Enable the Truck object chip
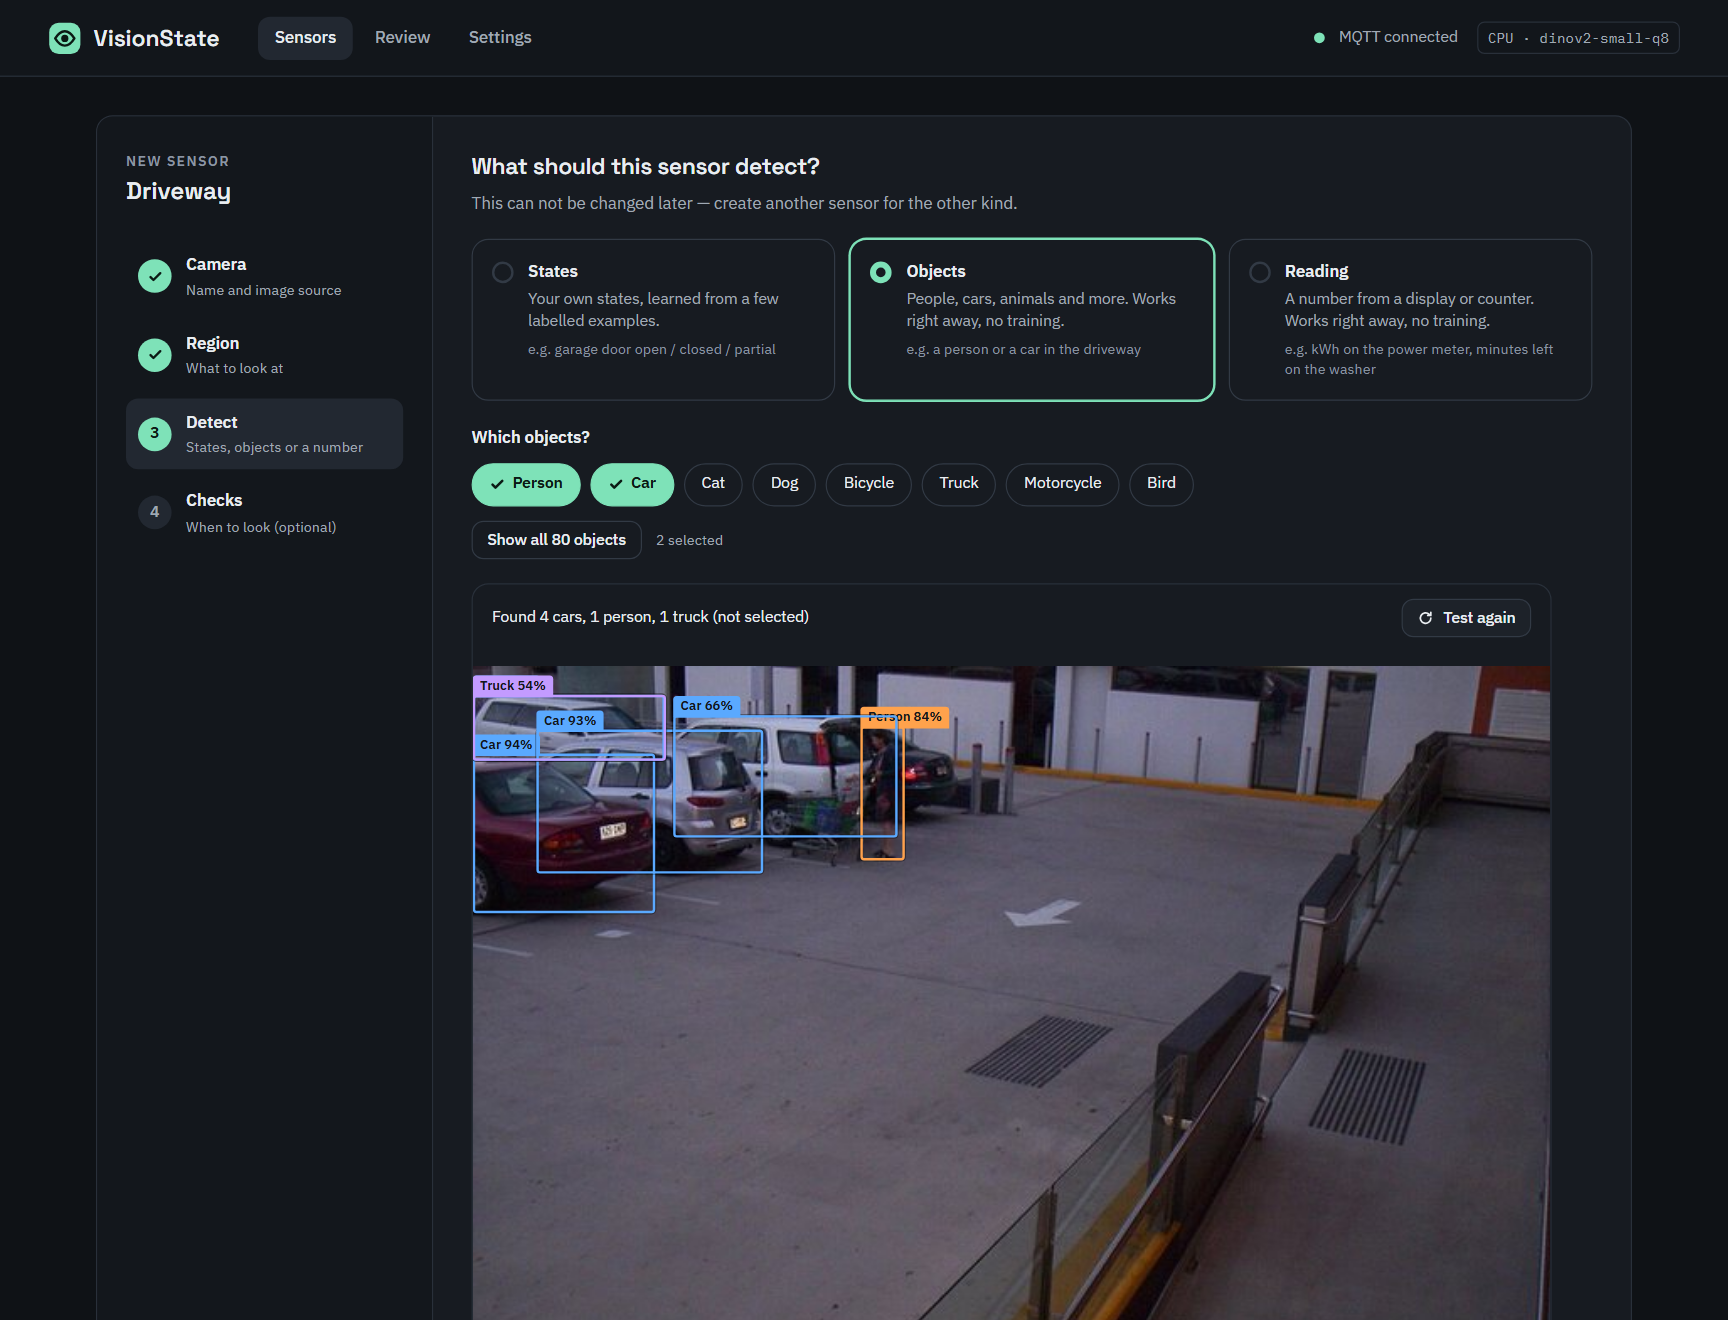 [958, 484]
